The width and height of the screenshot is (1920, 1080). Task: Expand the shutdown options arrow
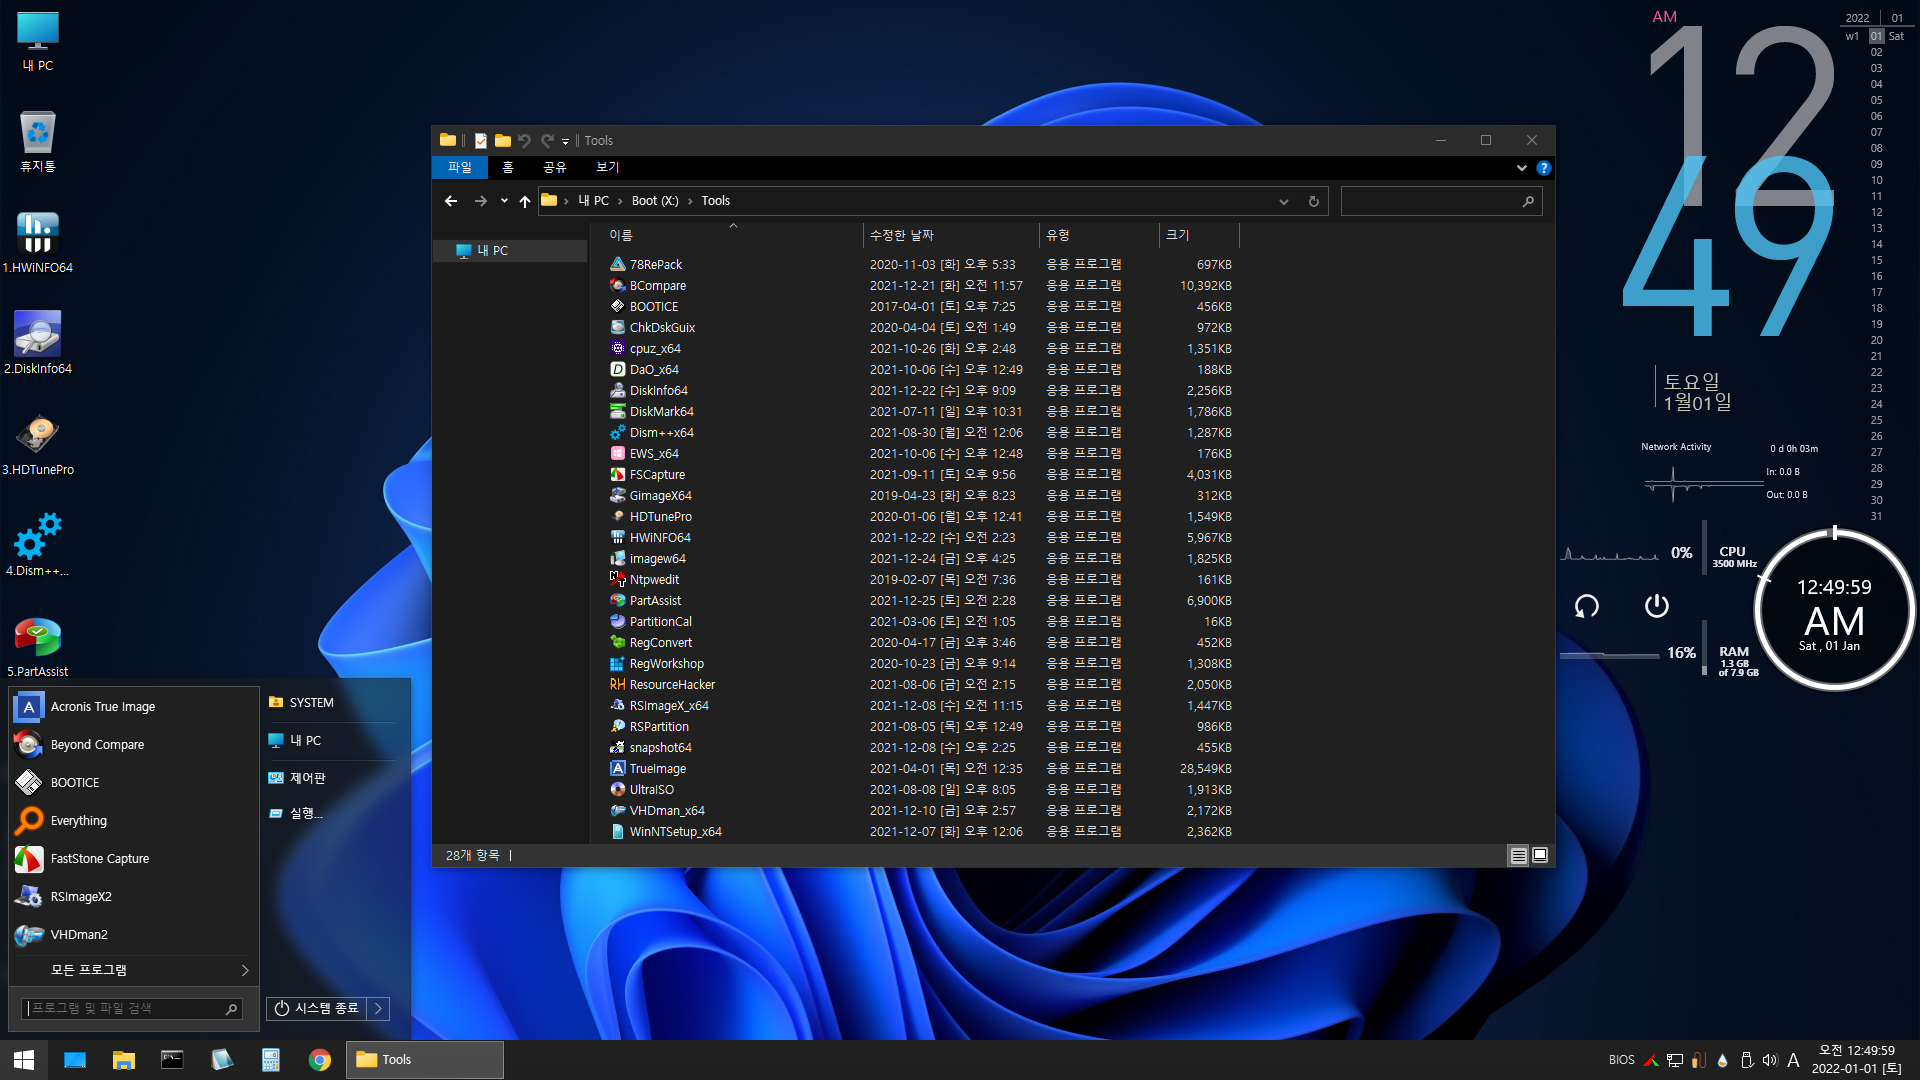(378, 1009)
